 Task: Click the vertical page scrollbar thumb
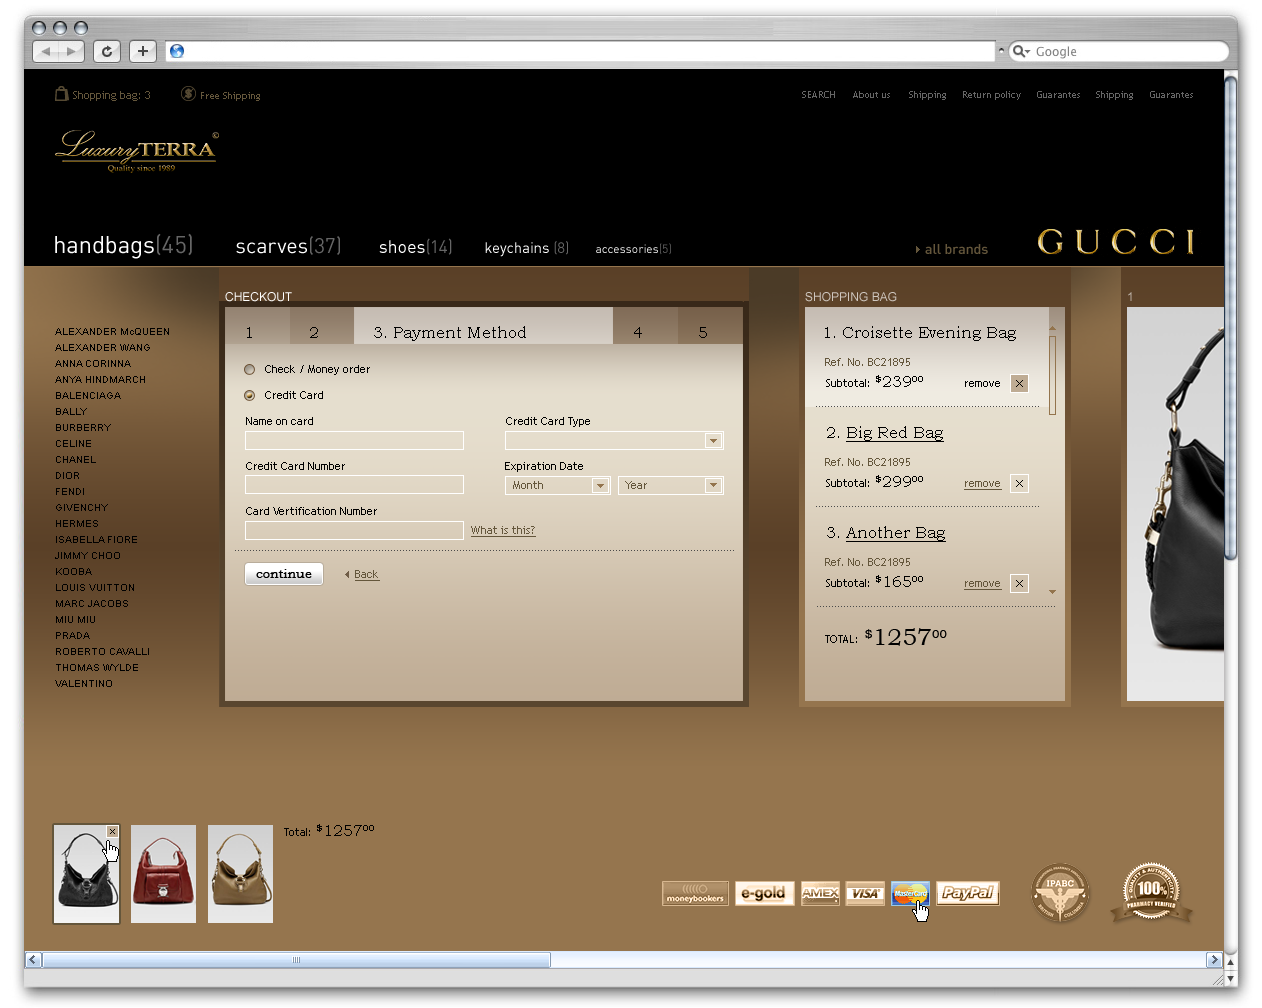click(x=1231, y=318)
